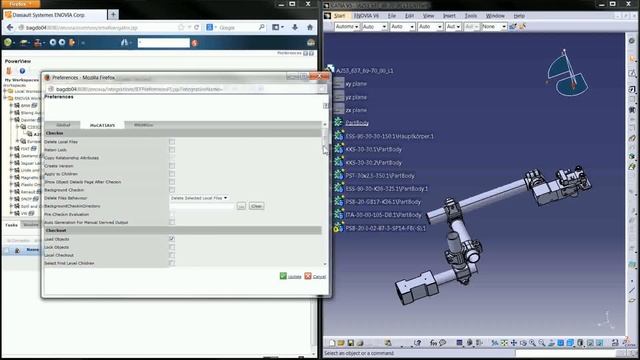Toggle the Background Checkin checkbox
Image resolution: width=640 pixels, height=360 pixels.
(172, 190)
